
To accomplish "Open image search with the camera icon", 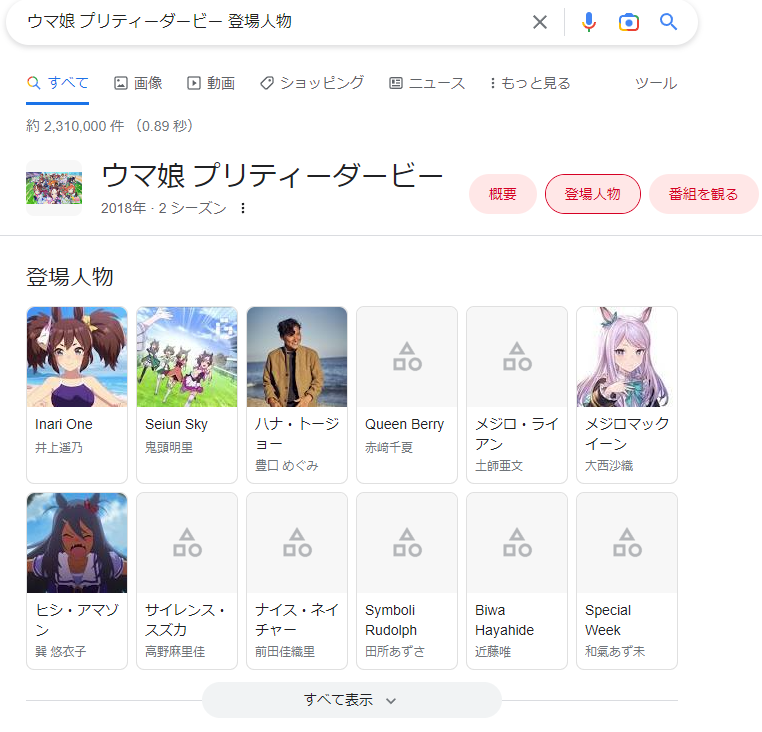I will 628,22.
